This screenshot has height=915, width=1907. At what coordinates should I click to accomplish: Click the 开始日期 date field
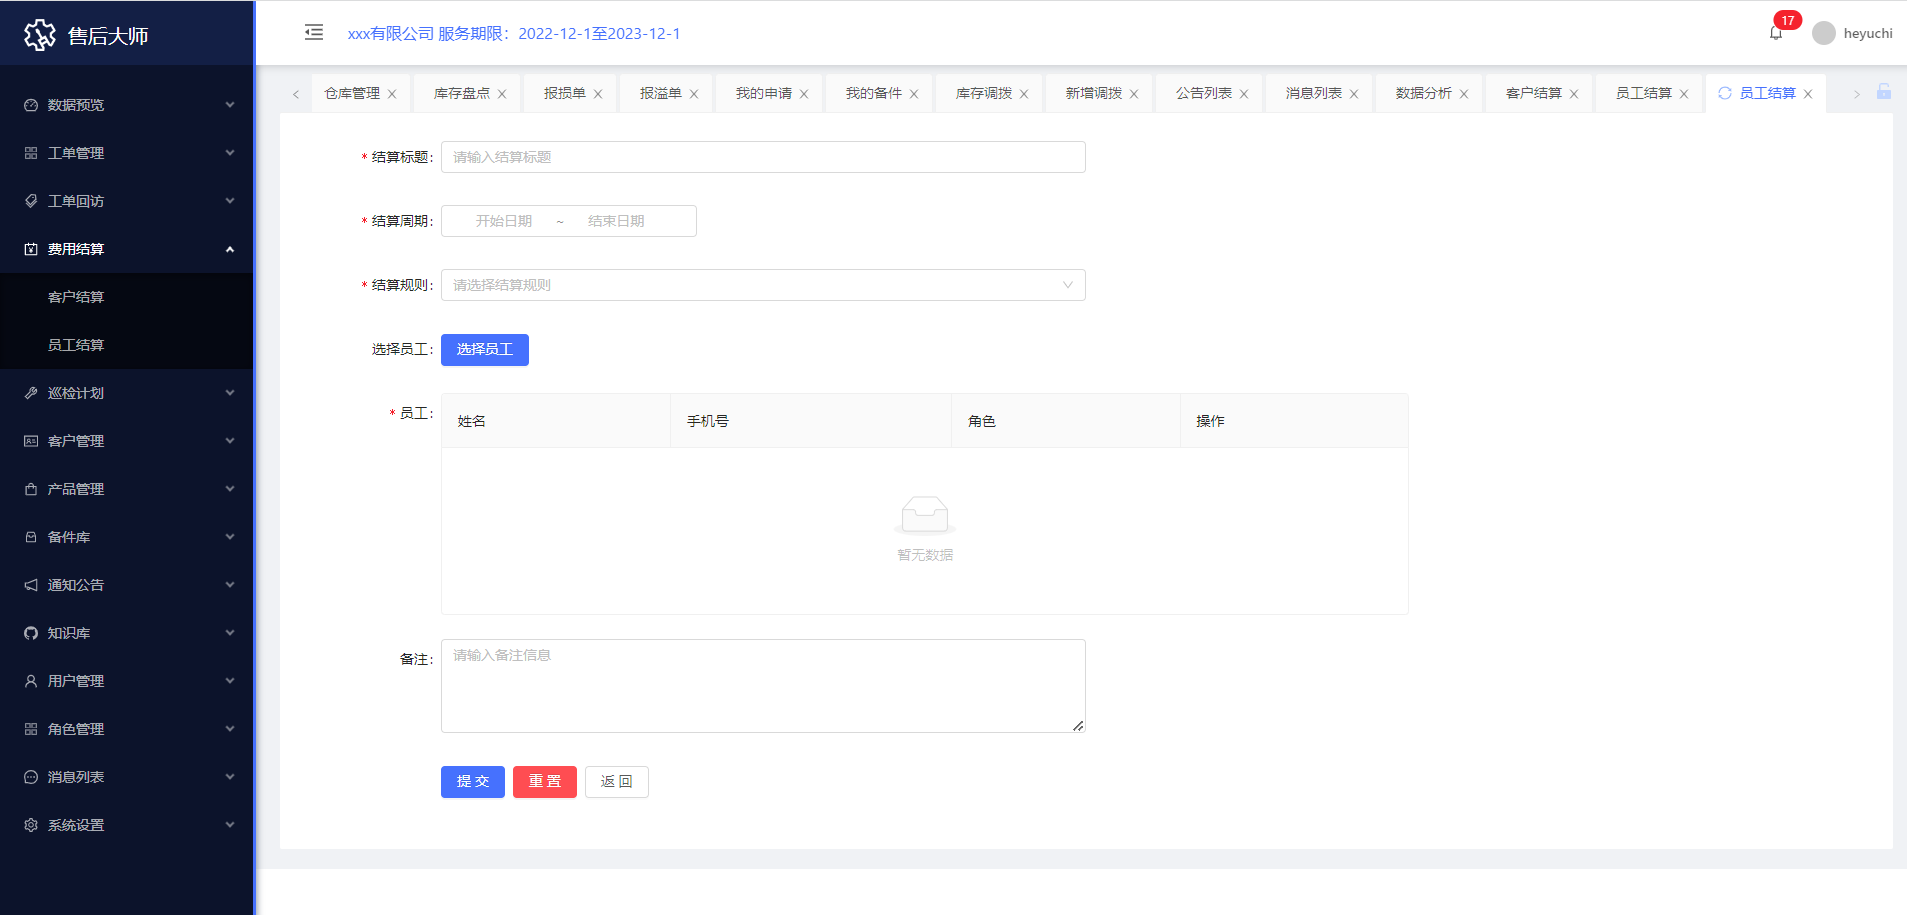504,221
